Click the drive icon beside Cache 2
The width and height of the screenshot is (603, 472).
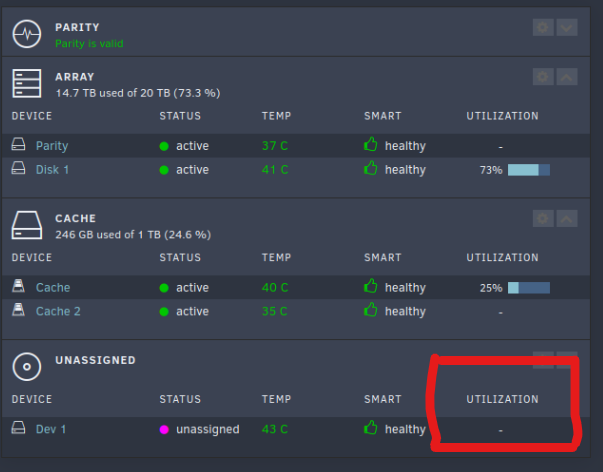point(18,310)
